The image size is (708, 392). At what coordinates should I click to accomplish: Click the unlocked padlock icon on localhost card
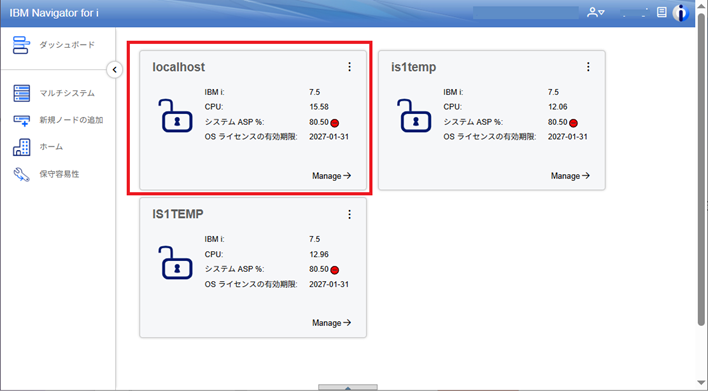click(x=176, y=116)
